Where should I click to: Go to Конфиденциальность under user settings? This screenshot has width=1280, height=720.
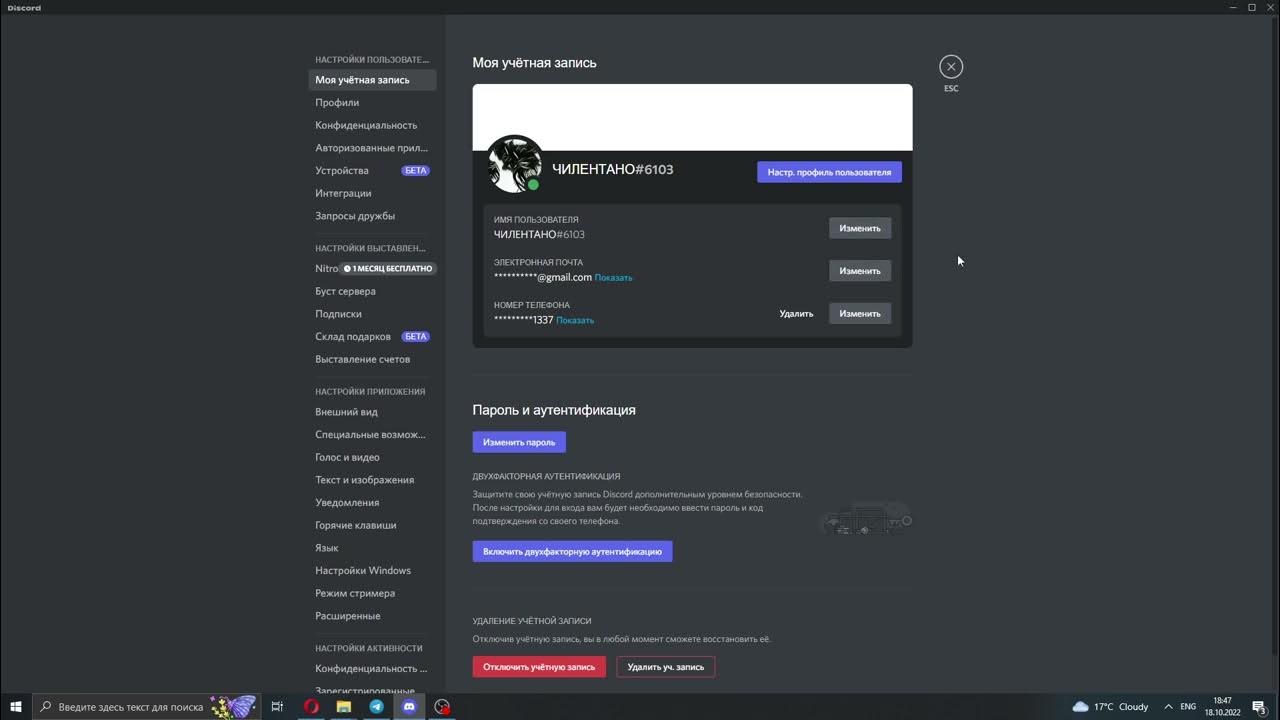coord(372,125)
